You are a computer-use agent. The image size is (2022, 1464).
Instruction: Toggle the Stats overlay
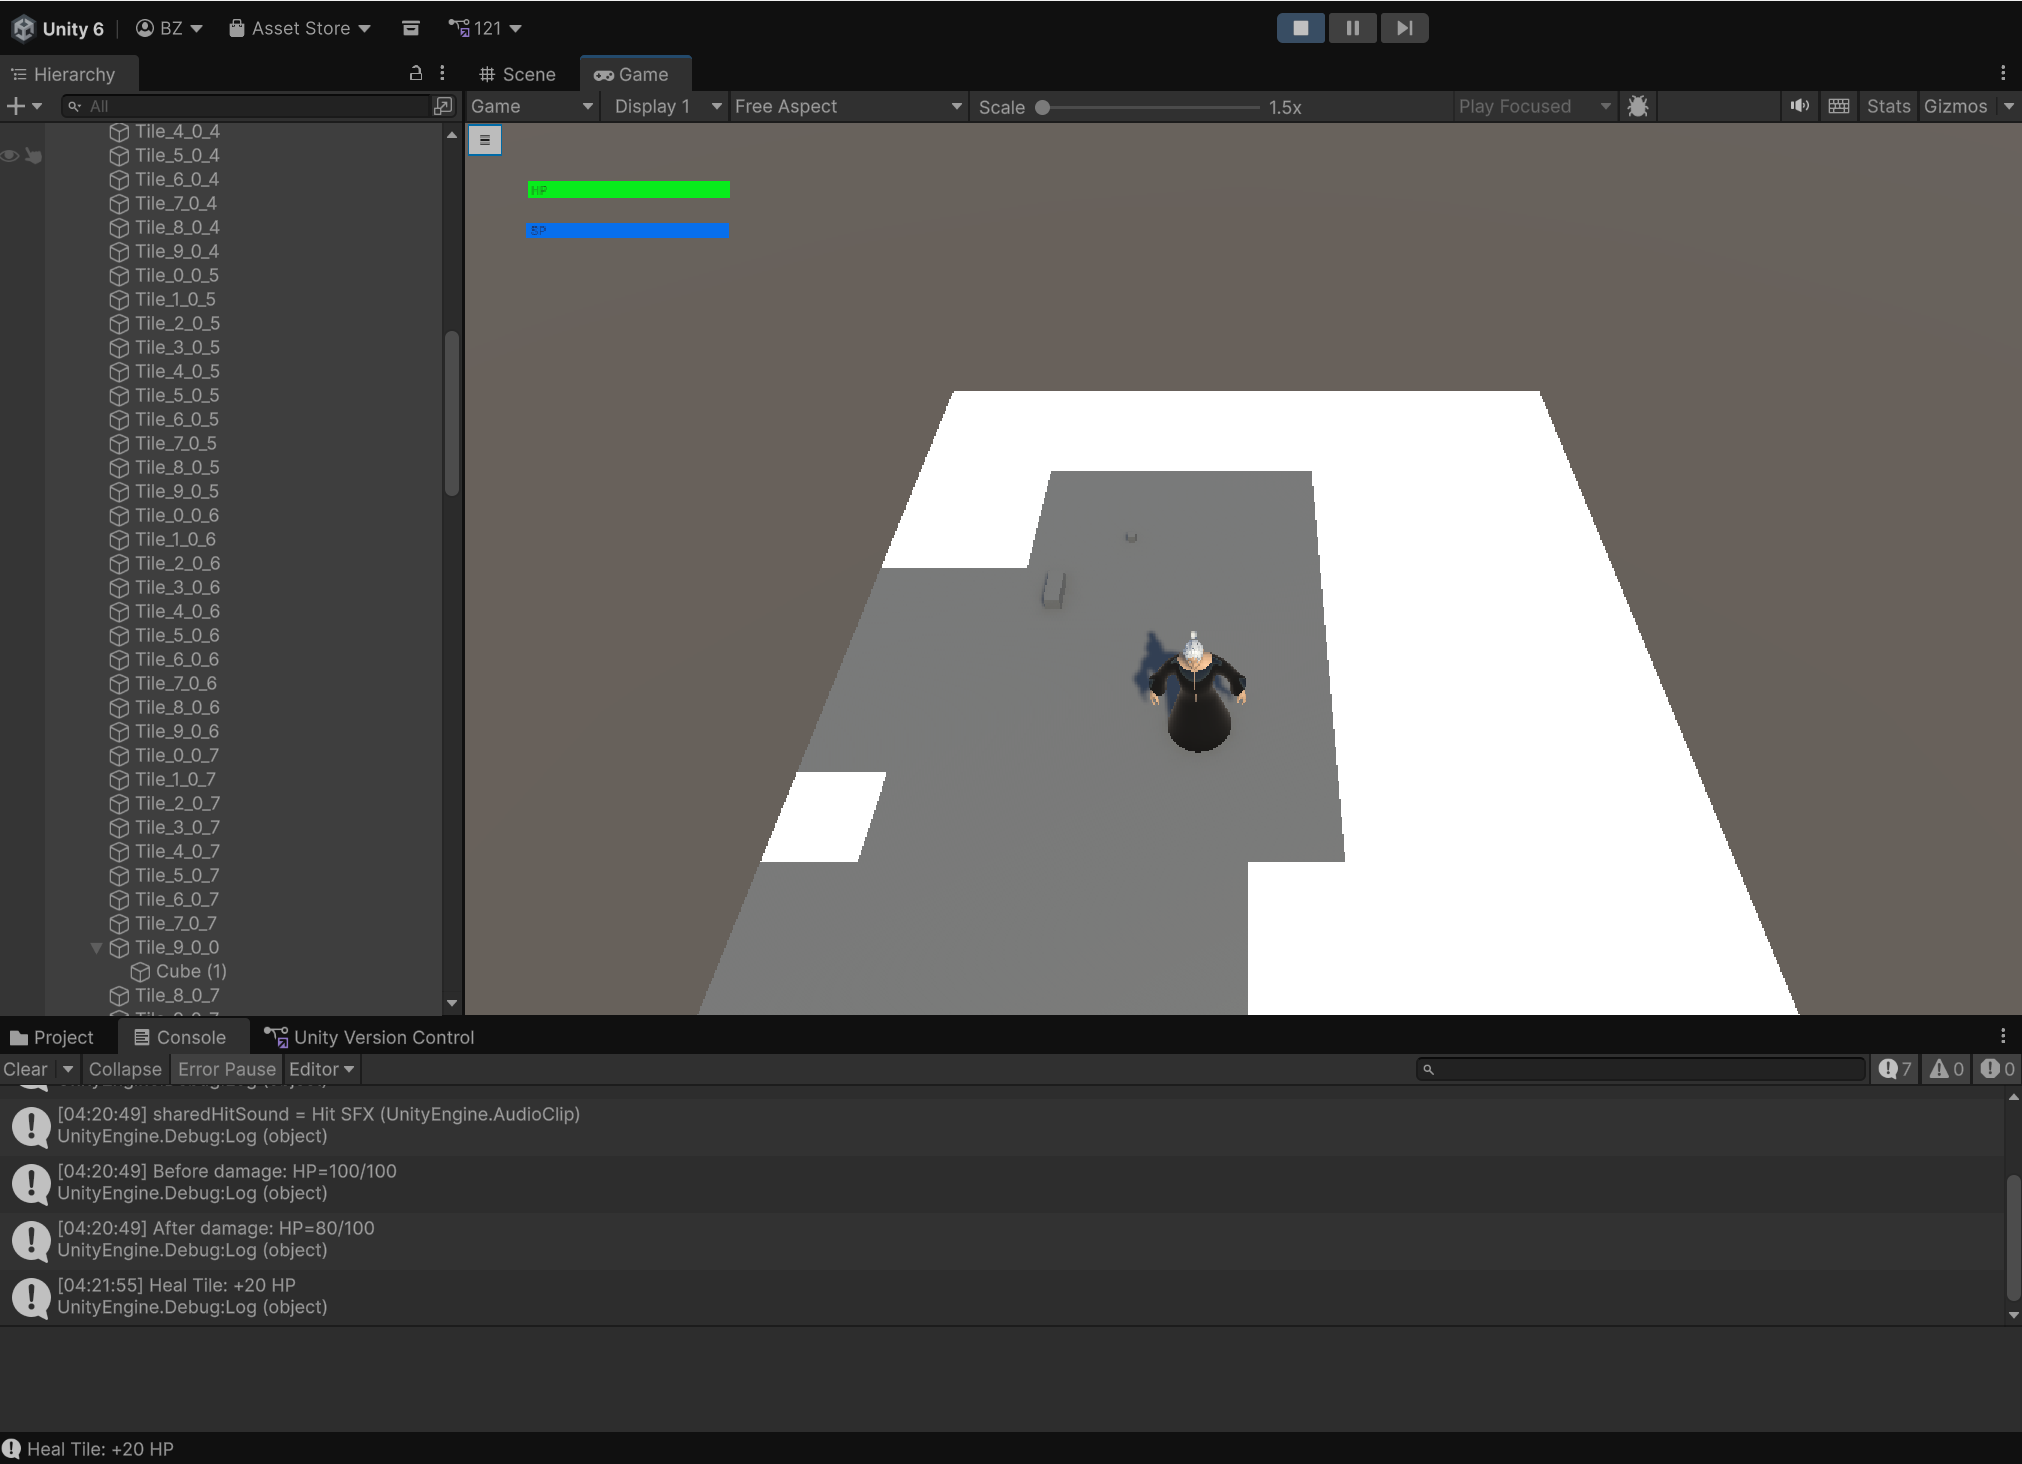[x=1888, y=106]
